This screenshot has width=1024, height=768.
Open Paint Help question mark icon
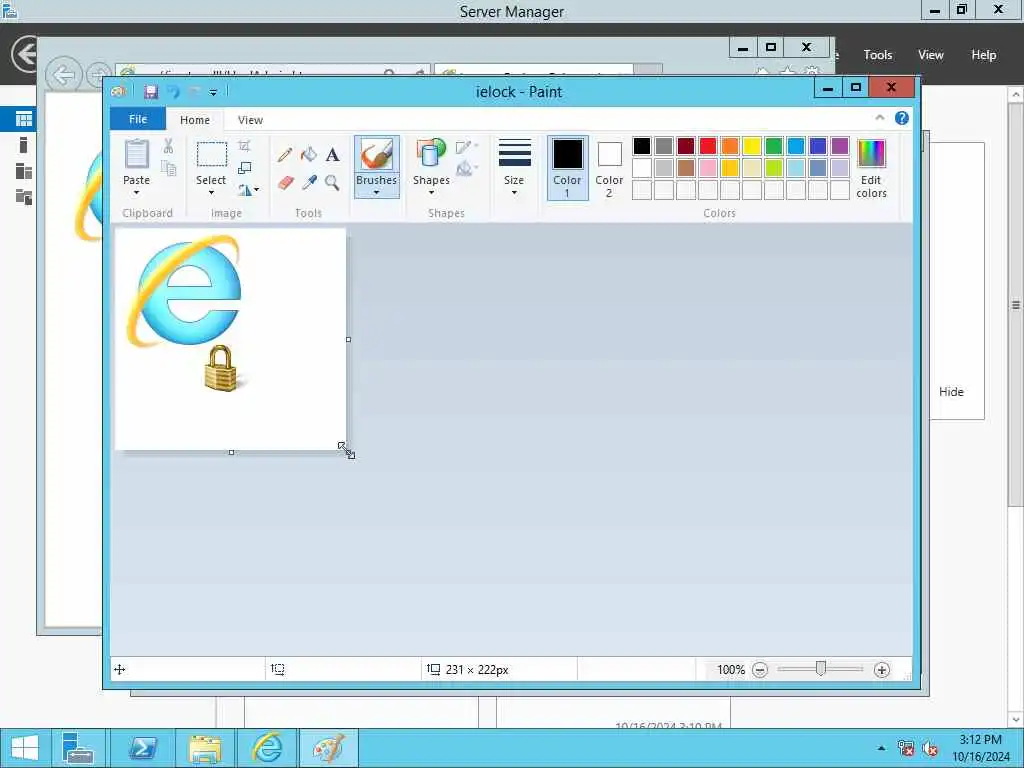[901, 118]
